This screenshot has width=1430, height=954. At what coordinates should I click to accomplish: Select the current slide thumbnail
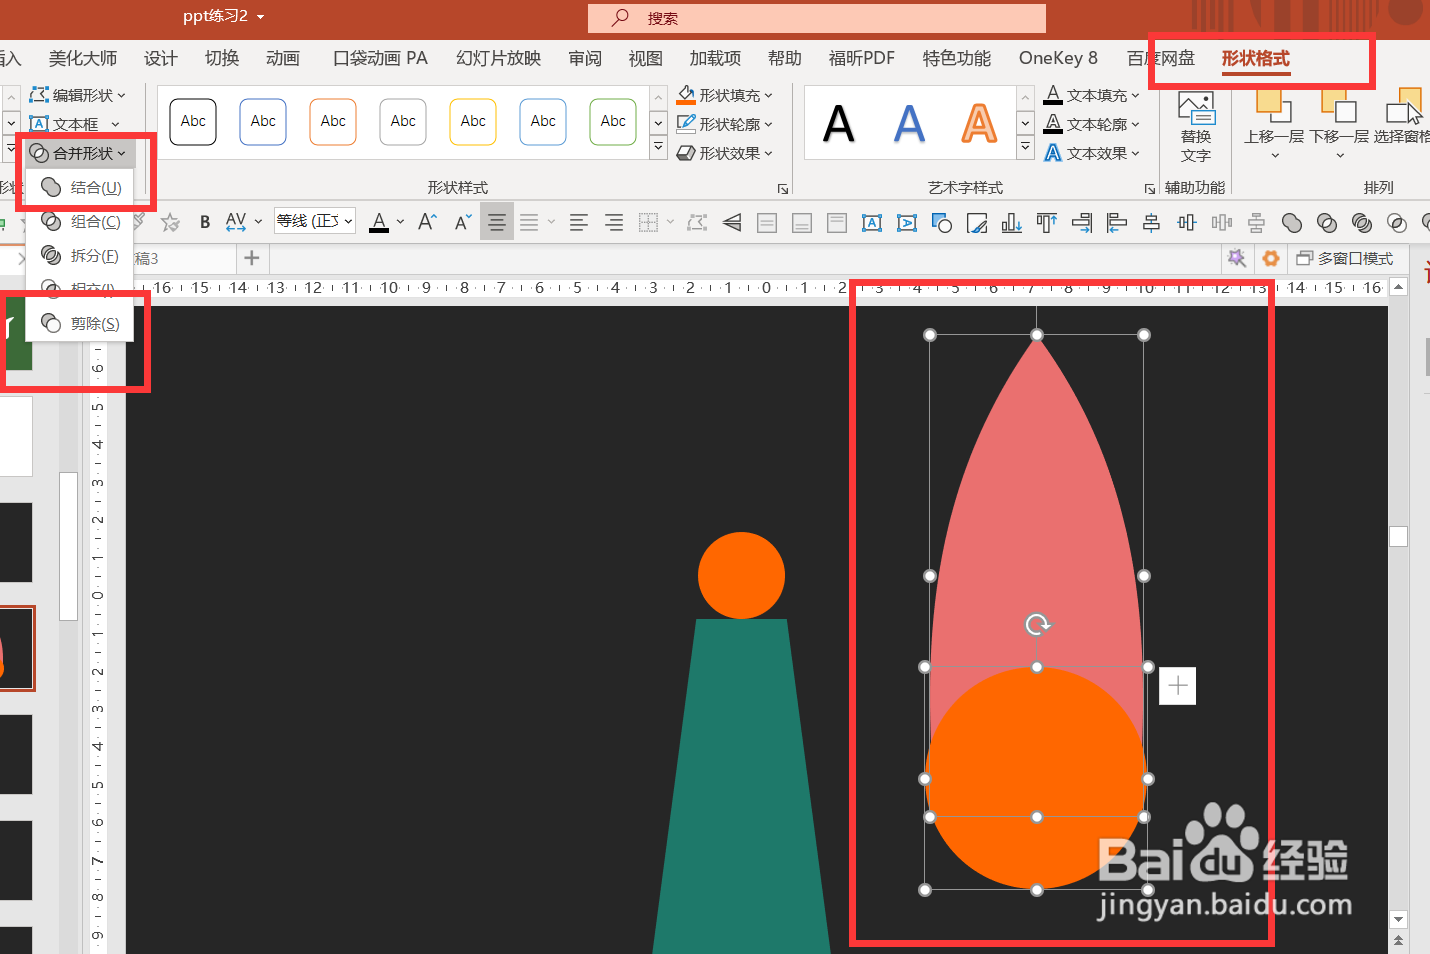point(17,648)
